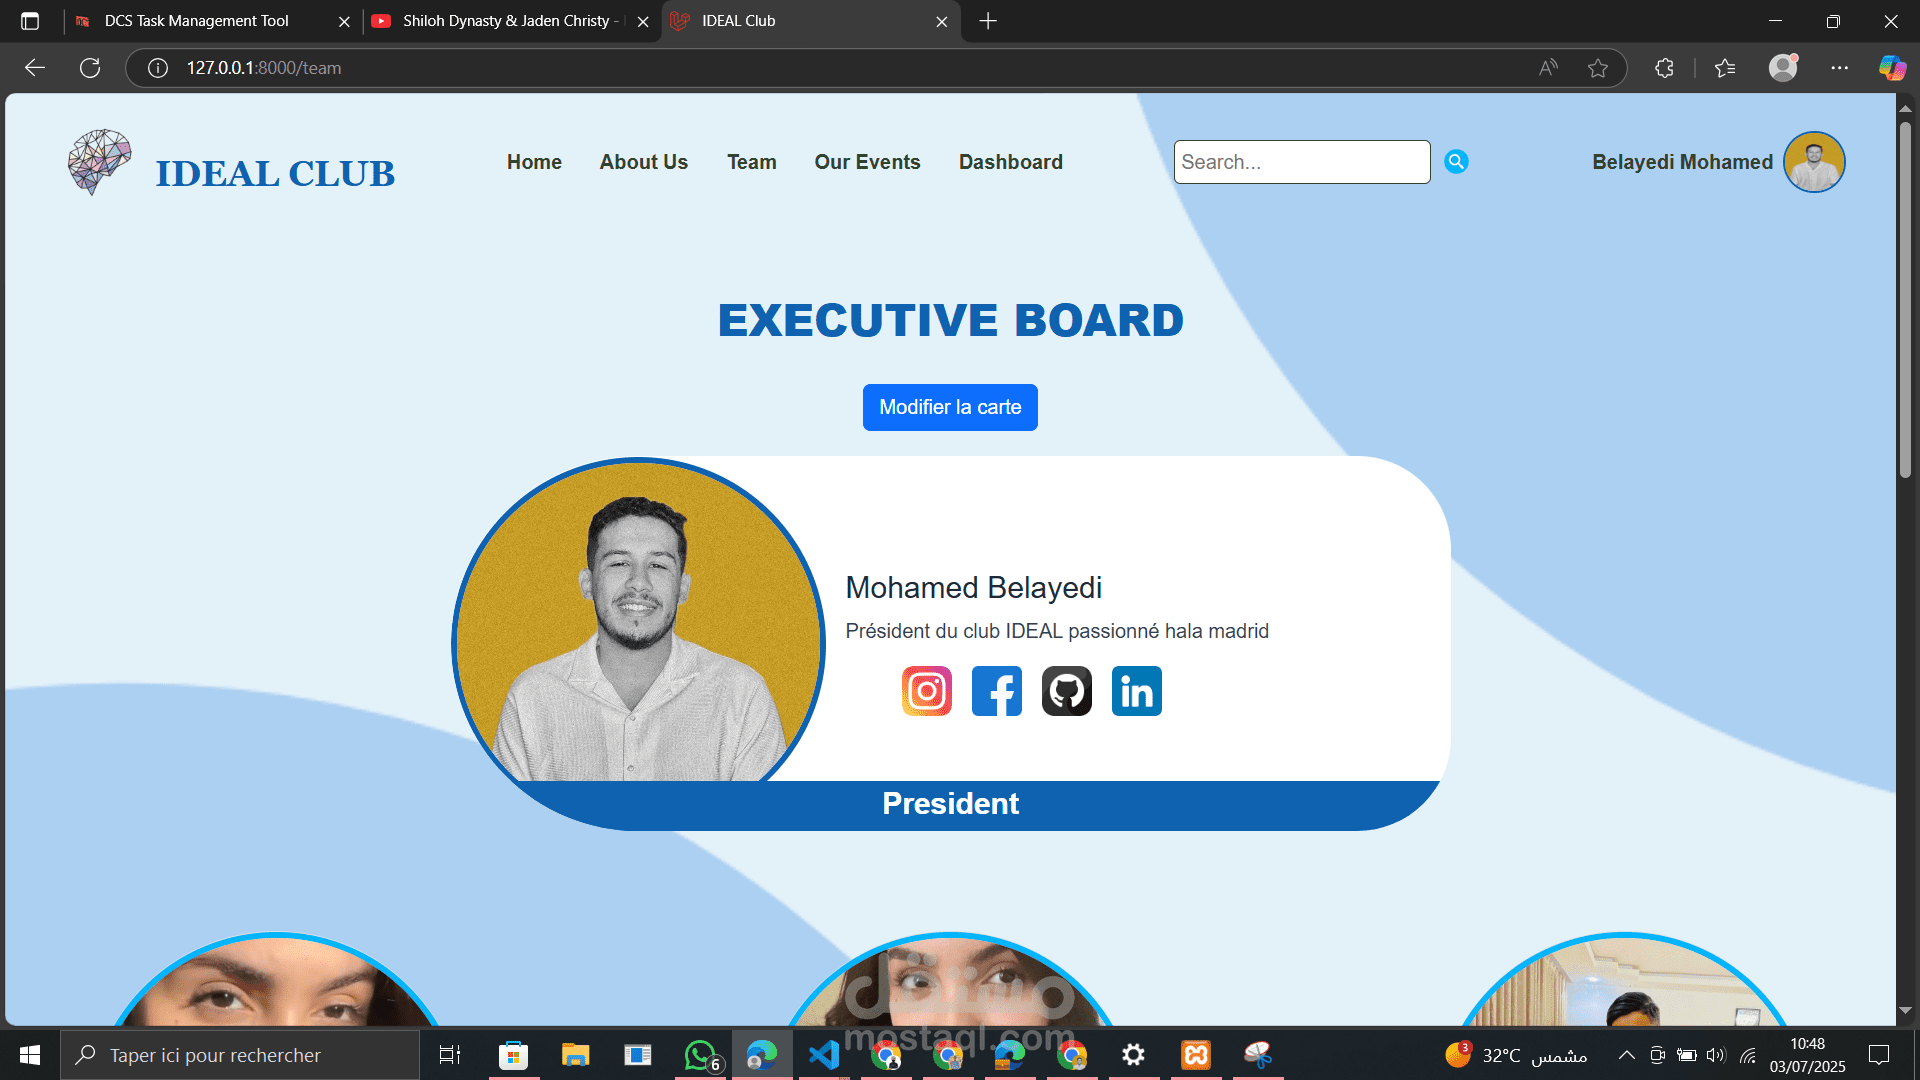Click the Windows taskbar search box
The width and height of the screenshot is (1920, 1080).
[240, 1055]
